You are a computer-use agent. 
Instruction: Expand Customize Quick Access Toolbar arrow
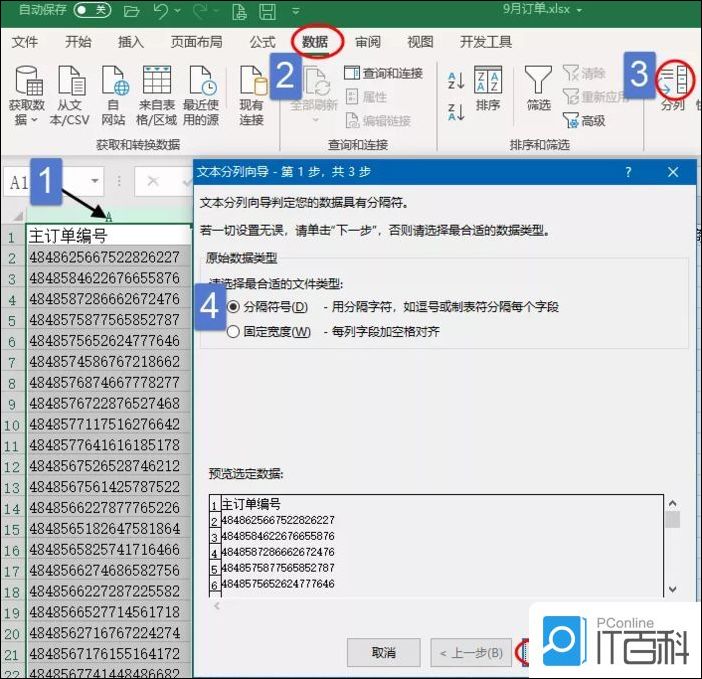(295, 11)
